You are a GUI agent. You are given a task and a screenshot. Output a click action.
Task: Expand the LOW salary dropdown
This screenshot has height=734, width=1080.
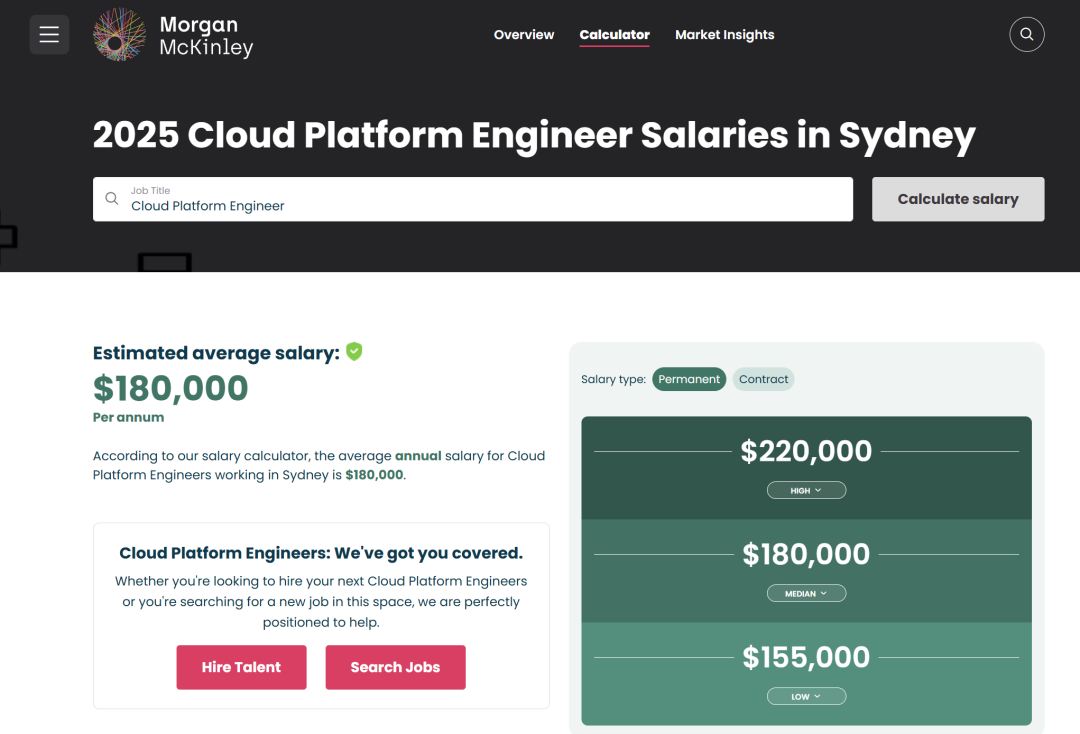point(806,696)
